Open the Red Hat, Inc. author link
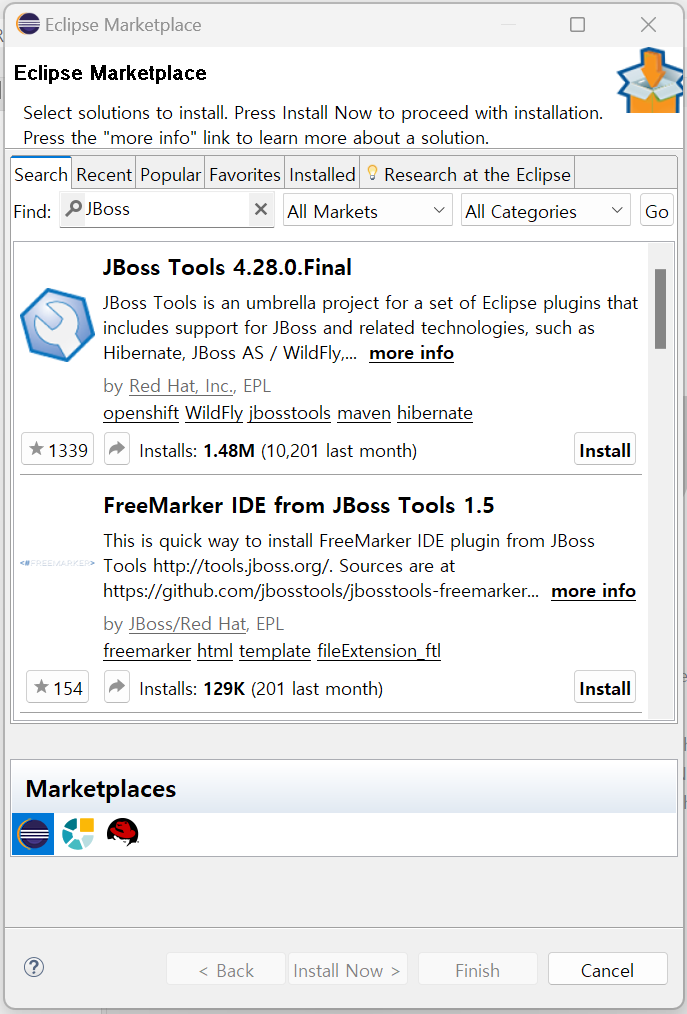 pos(181,385)
